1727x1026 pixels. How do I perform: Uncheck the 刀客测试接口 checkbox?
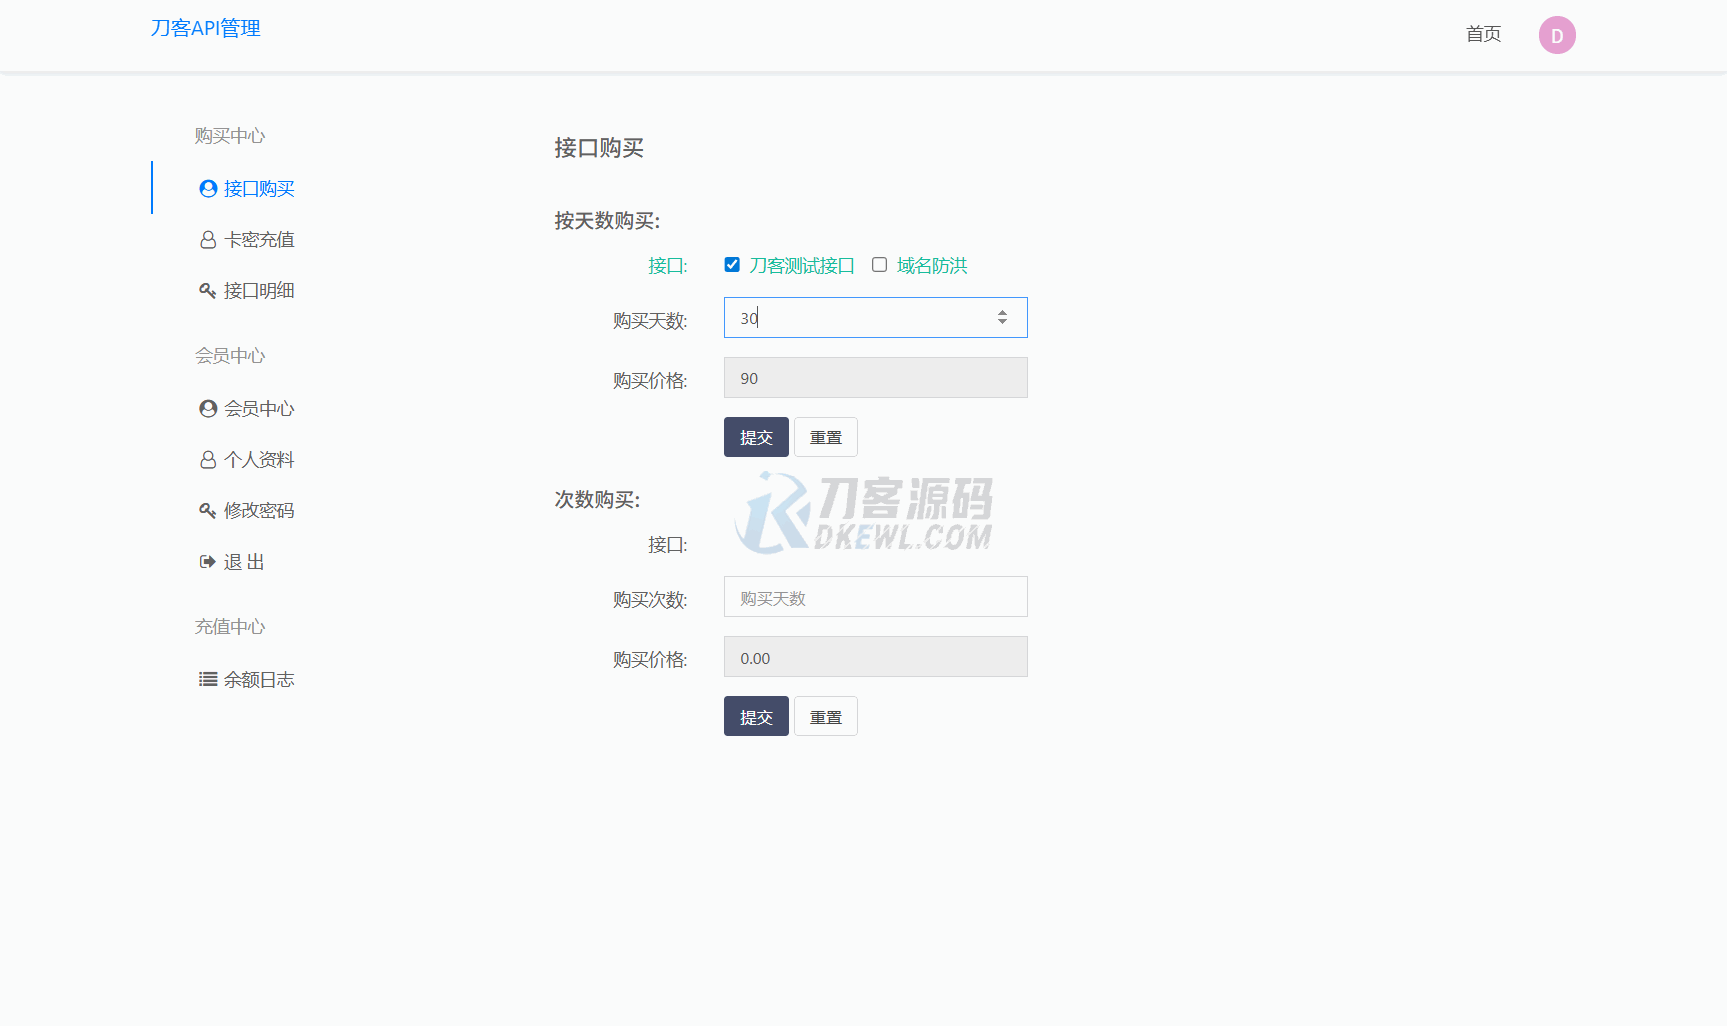(x=732, y=265)
